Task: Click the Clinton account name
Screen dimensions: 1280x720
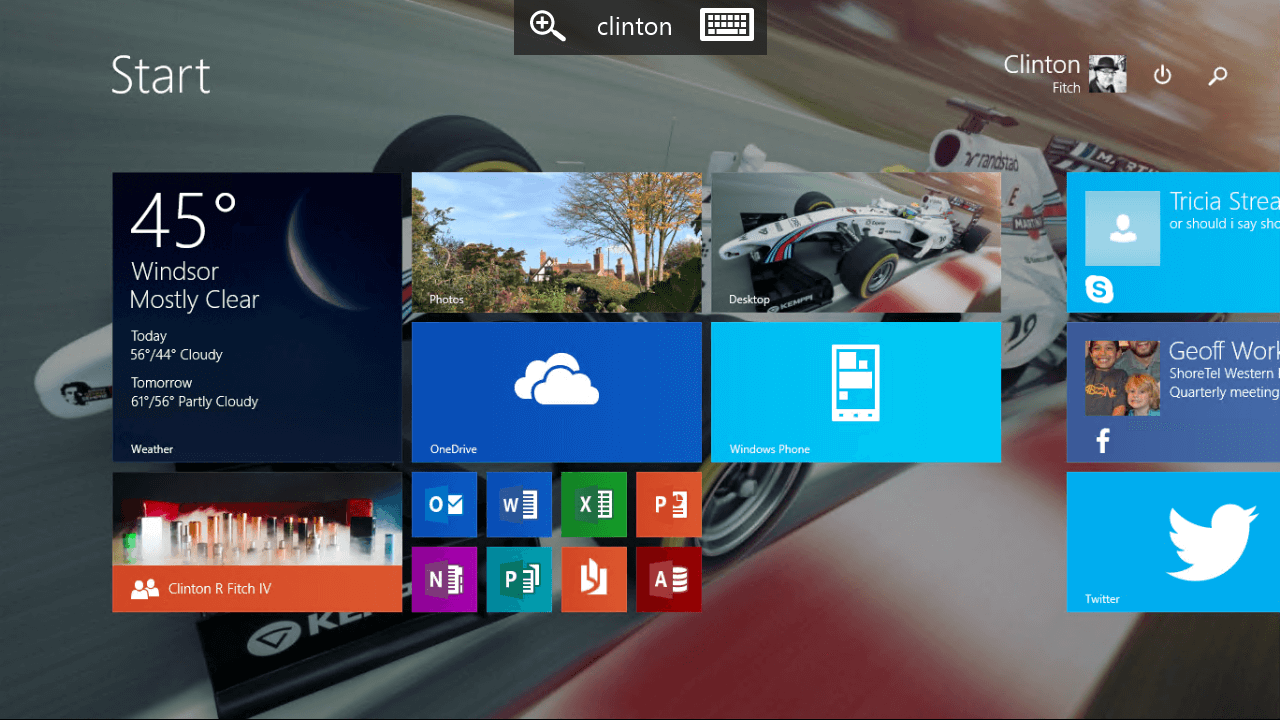Action: click(1042, 65)
